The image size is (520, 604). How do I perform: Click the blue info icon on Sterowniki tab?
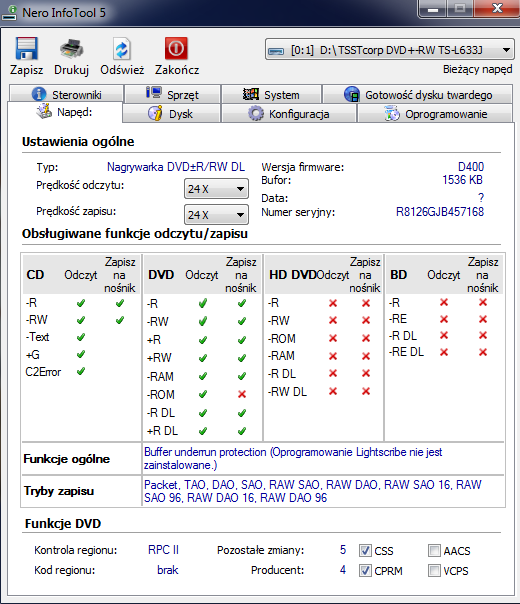click(39, 94)
